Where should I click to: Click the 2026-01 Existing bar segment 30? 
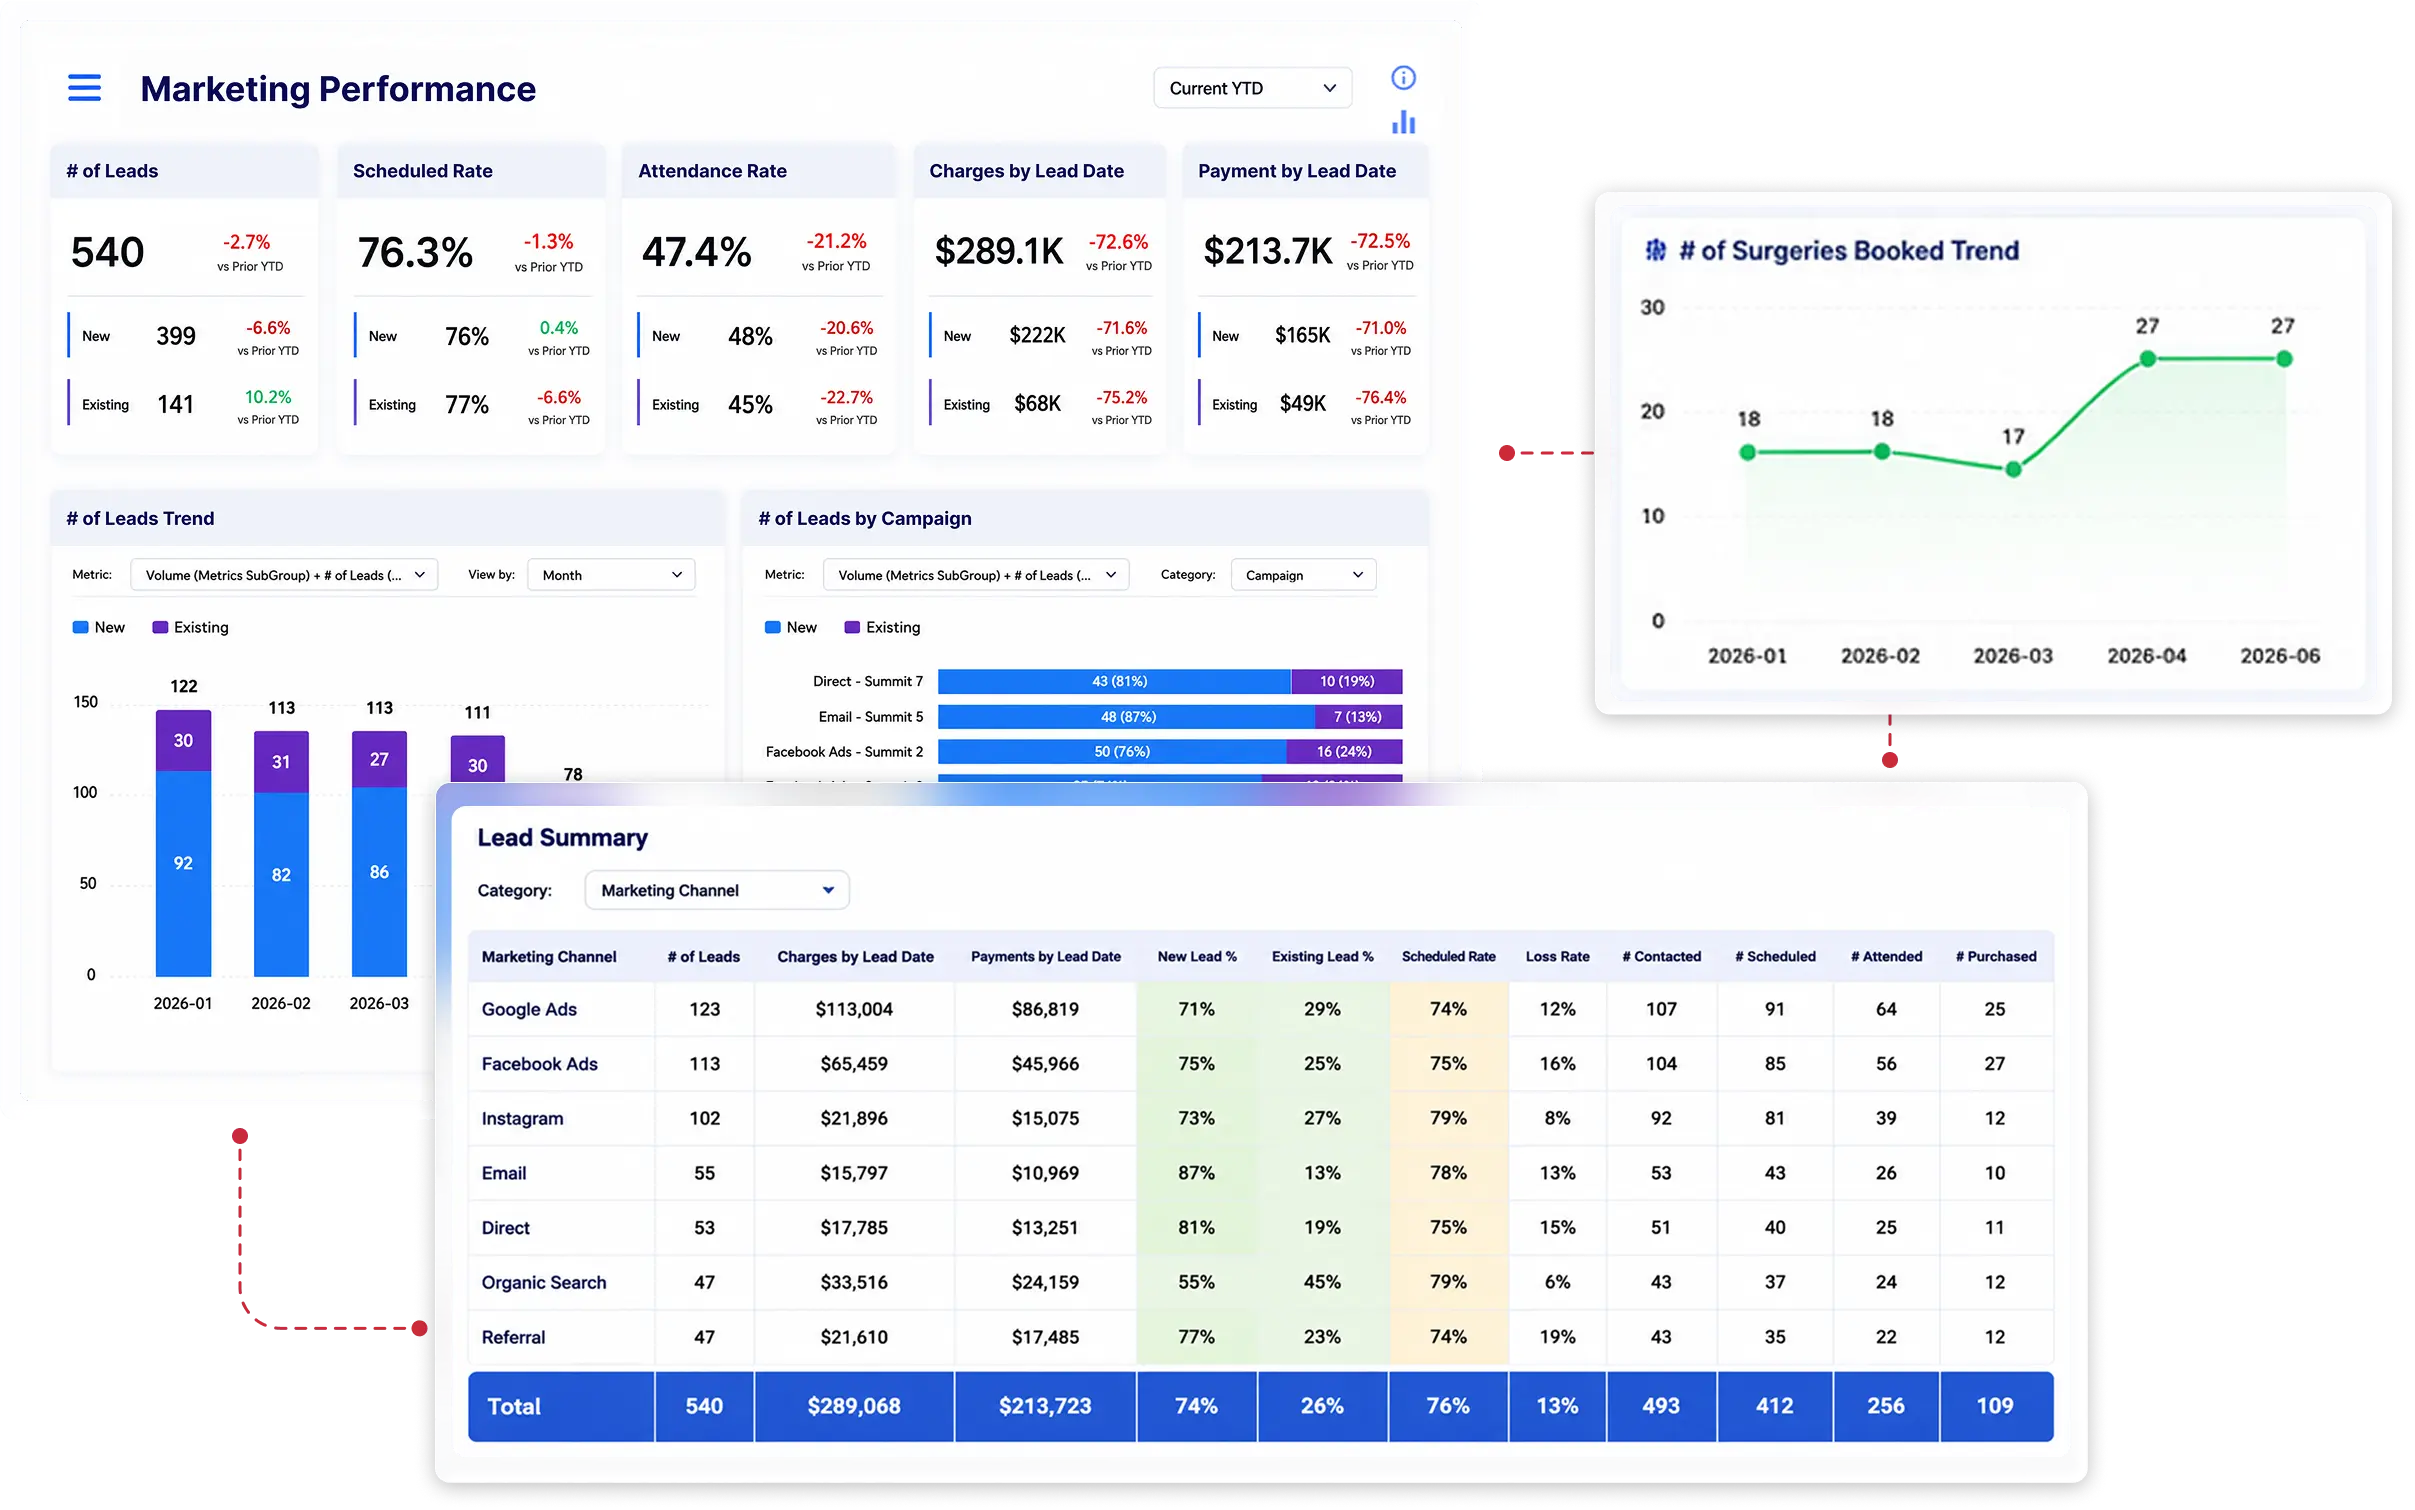point(183,740)
